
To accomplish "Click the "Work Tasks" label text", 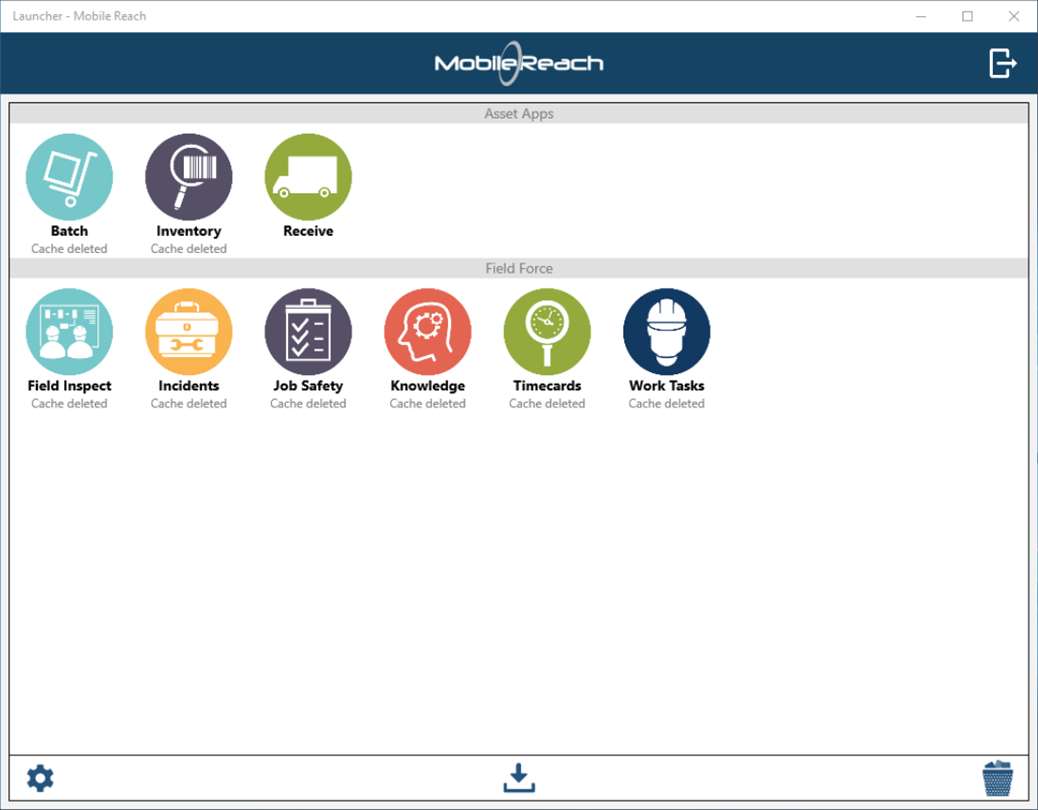I will tap(667, 386).
